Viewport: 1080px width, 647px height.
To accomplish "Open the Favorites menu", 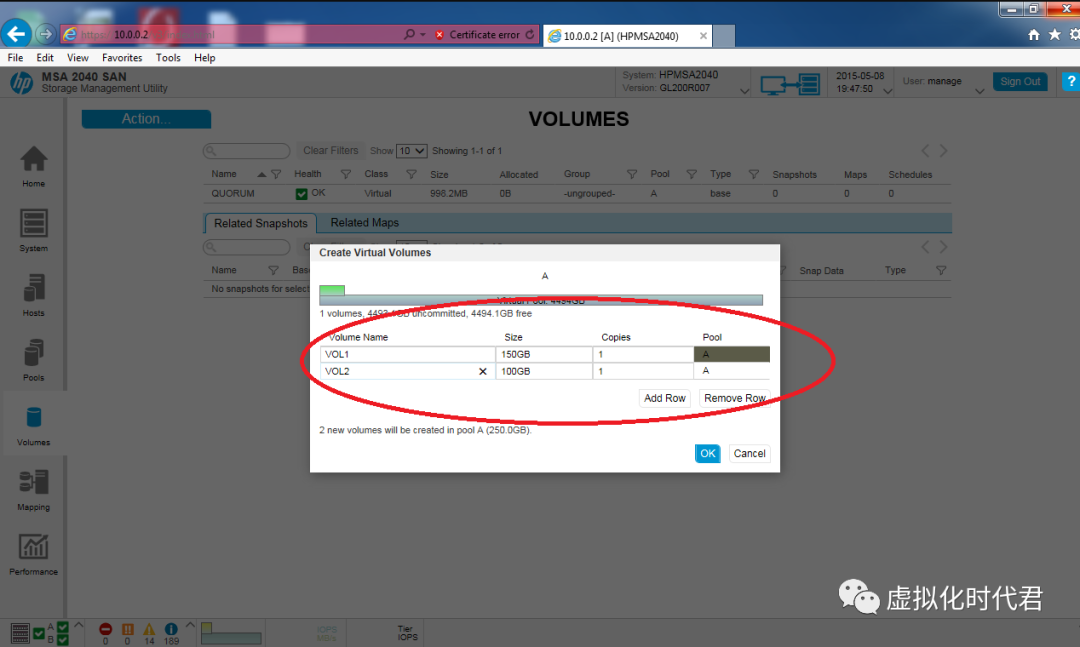I will (x=122, y=58).
